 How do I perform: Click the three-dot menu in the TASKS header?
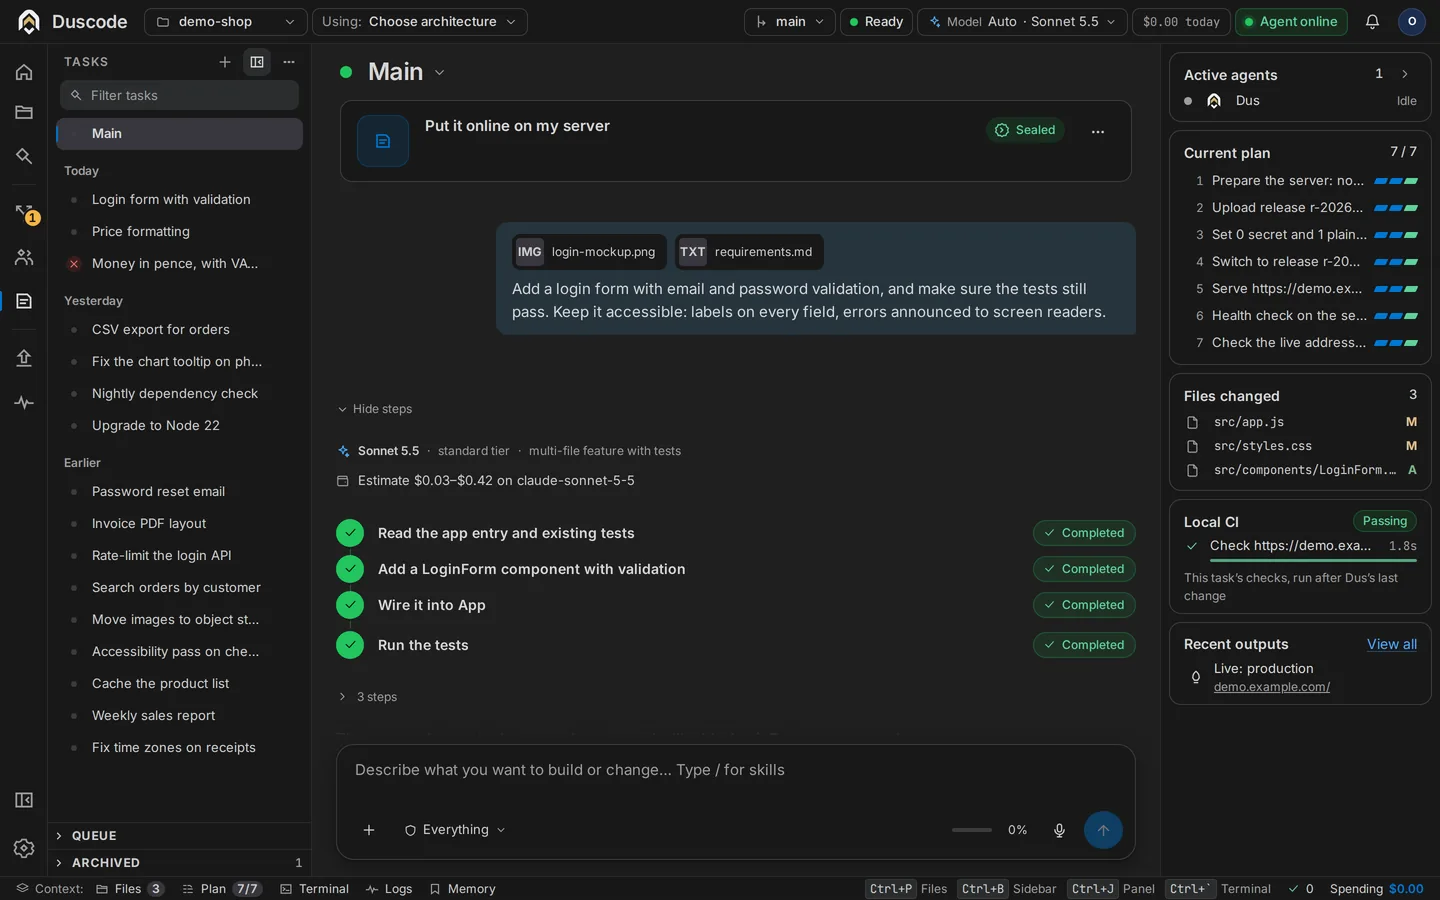[289, 62]
